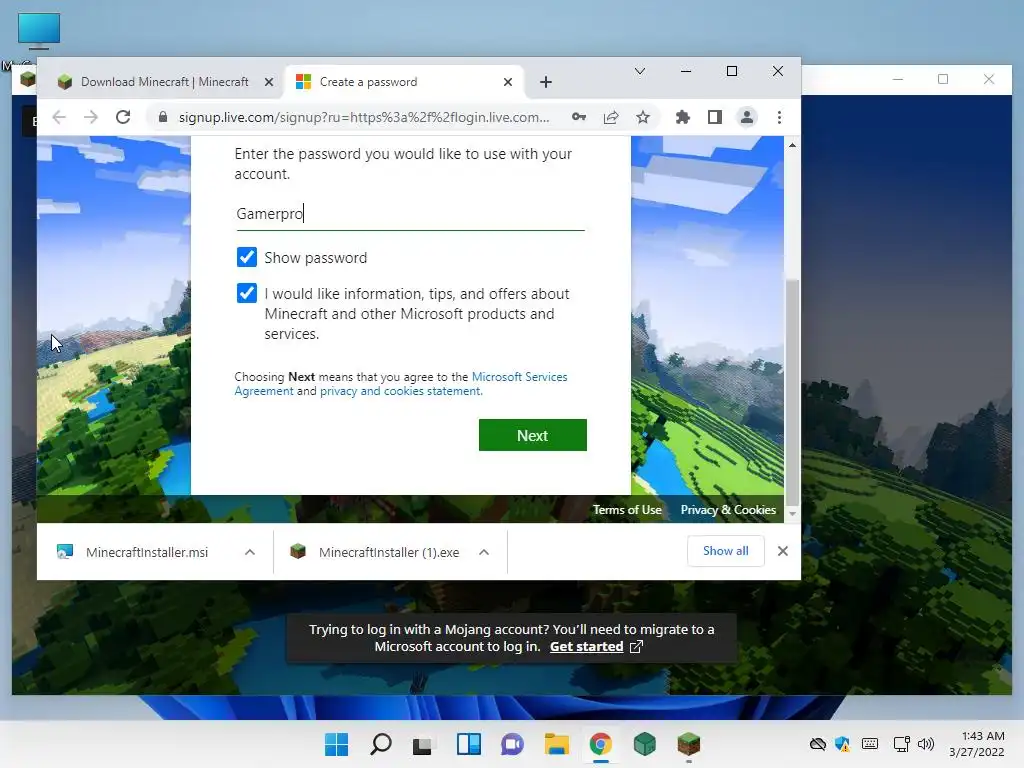Click the password input field
The width and height of the screenshot is (1024, 768).
(x=410, y=214)
